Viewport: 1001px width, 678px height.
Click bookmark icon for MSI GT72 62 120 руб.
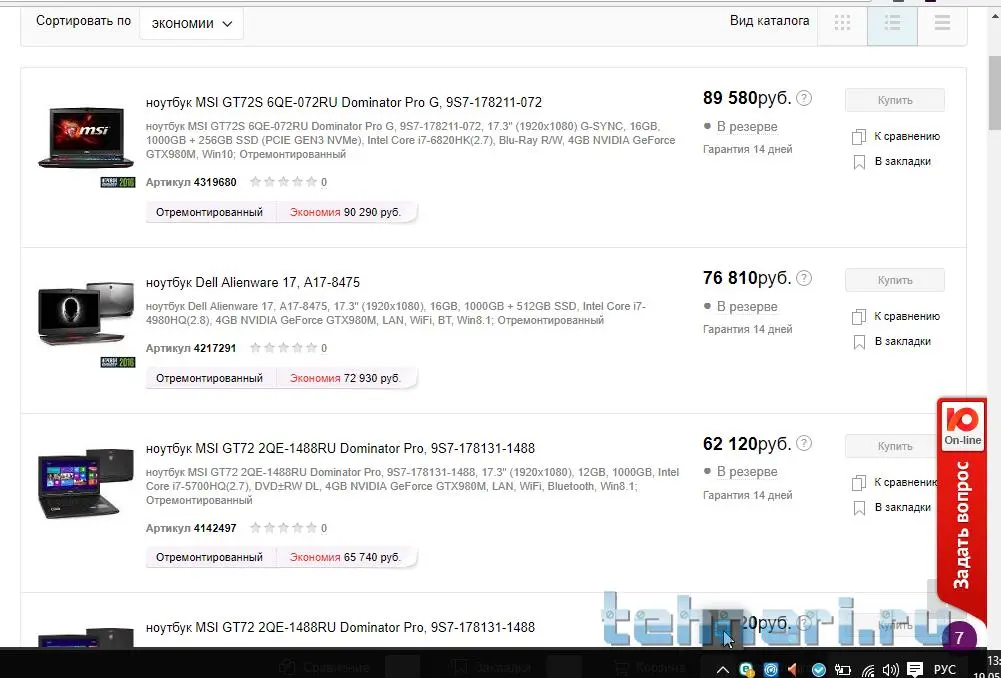(859, 508)
